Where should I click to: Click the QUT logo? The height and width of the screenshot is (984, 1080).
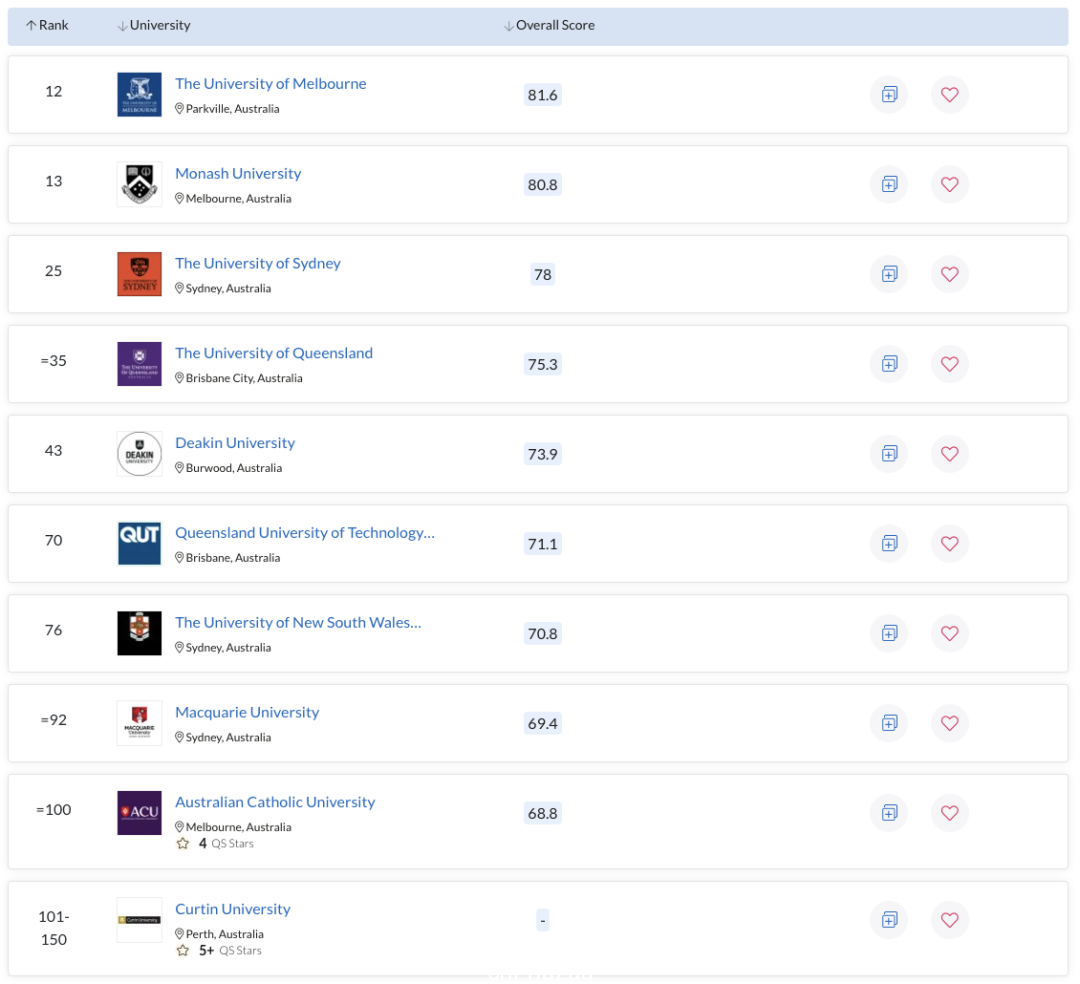tap(139, 543)
